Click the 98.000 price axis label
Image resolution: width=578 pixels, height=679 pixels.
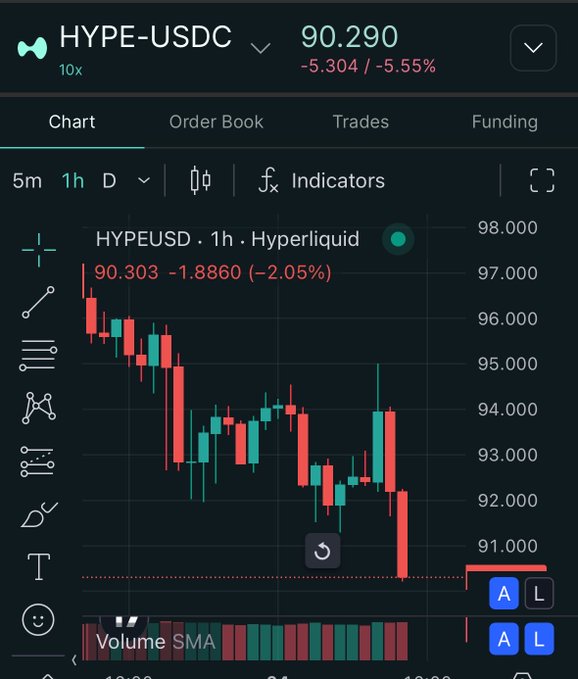(507, 228)
